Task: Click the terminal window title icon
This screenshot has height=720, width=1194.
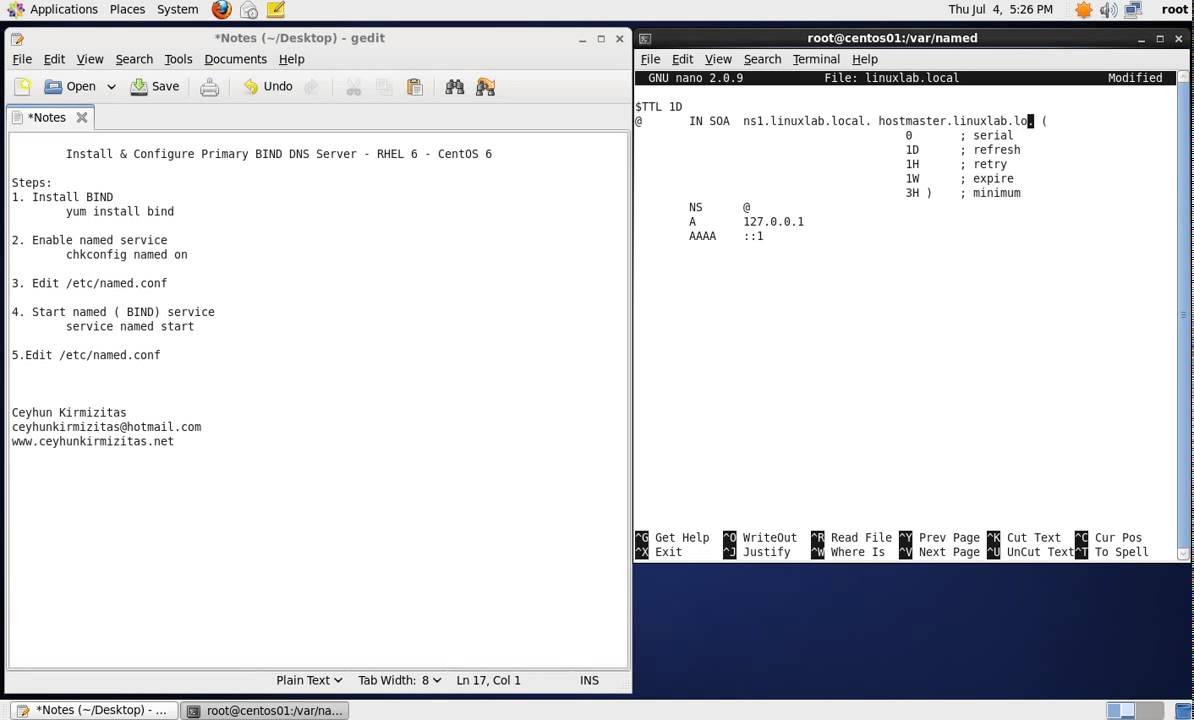Action: (x=645, y=38)
